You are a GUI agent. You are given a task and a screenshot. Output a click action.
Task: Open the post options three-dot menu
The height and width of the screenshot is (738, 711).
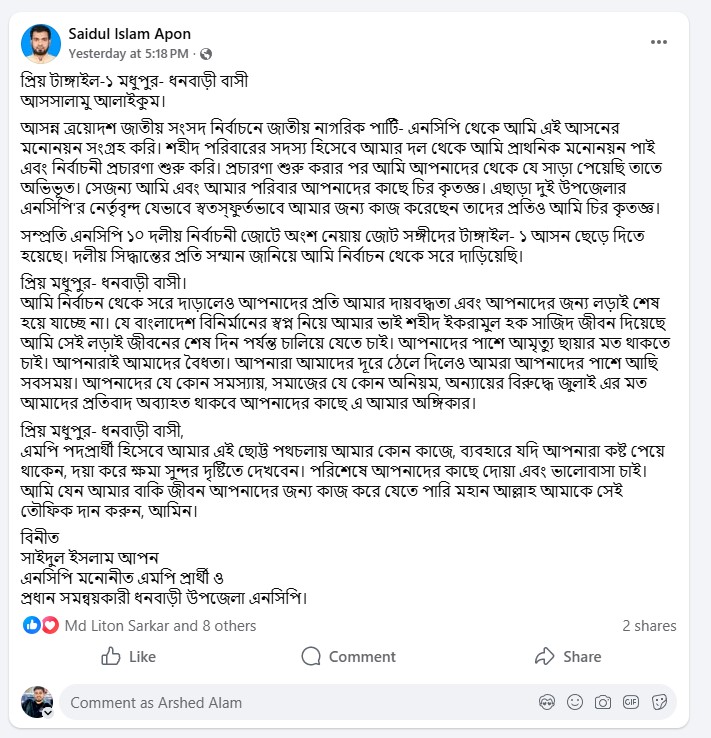tap(659, 42)
